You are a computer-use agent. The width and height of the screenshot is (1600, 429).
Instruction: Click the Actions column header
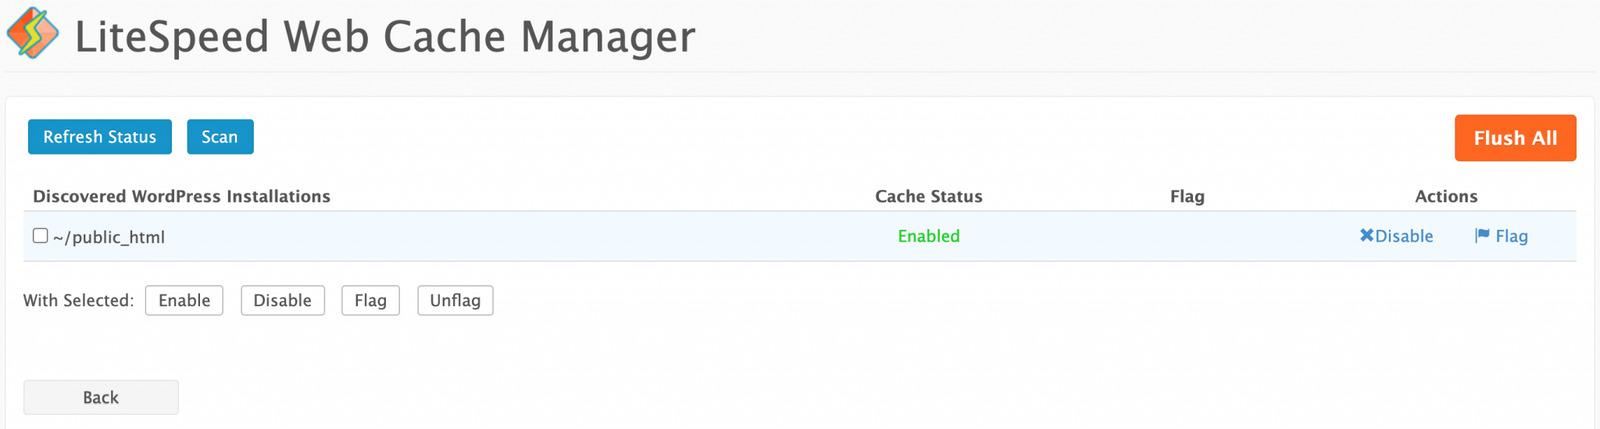[1446, 196]
